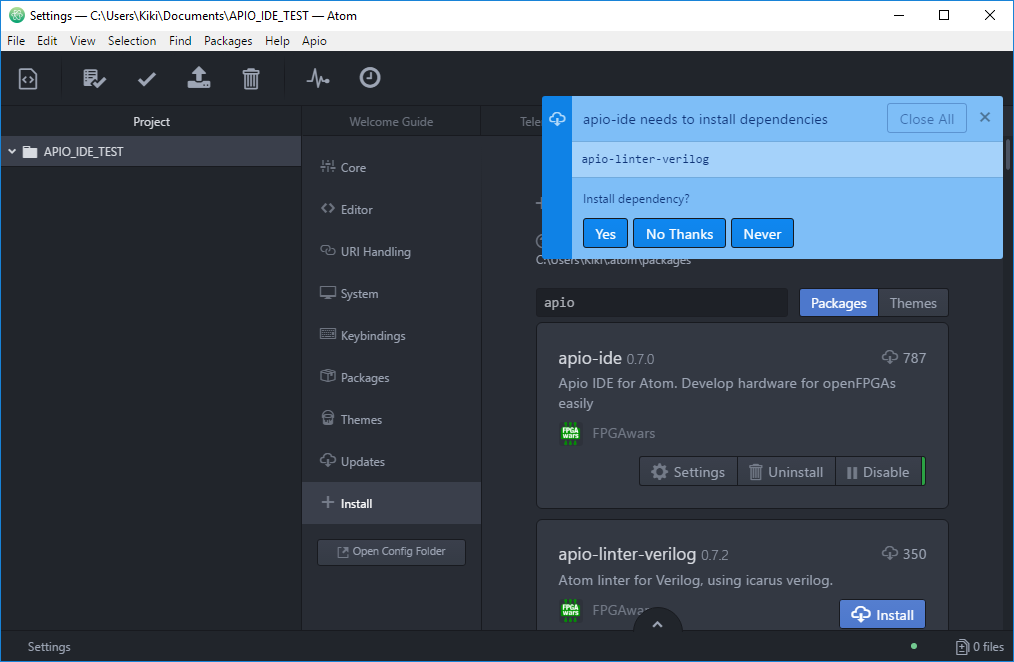The width and height of the screenshot is (1014, 662).
Task: Install the apio-linter-verilog package
Action: point(882,615)
